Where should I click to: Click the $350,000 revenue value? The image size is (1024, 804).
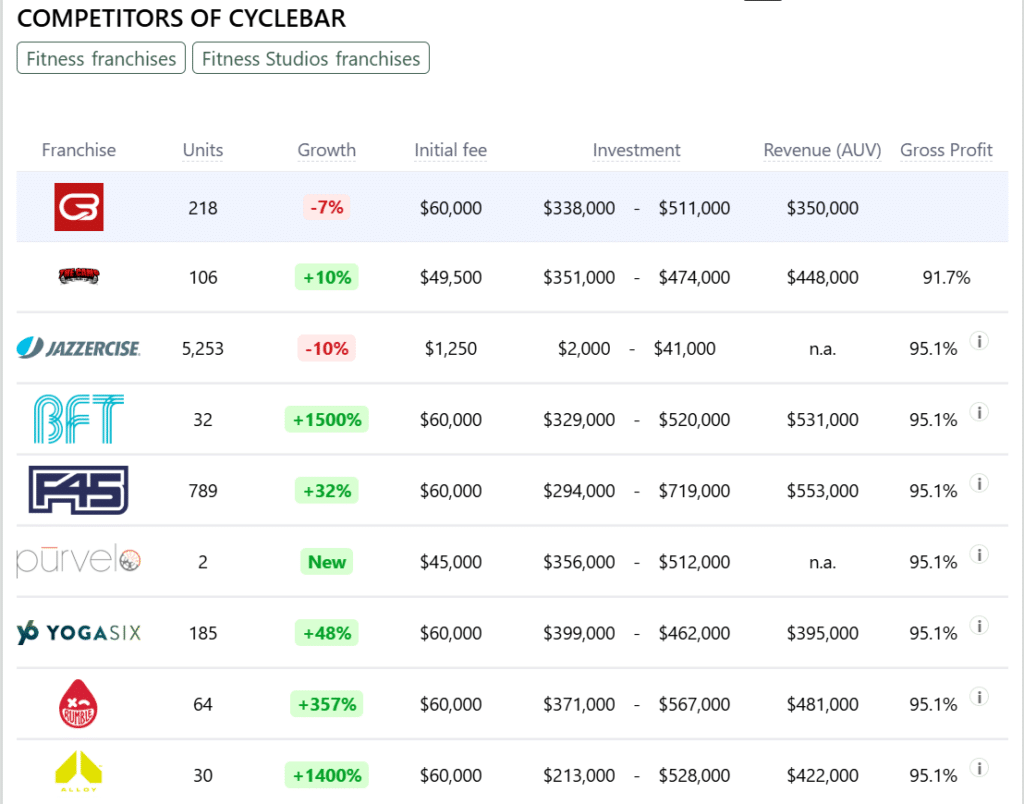822,208
